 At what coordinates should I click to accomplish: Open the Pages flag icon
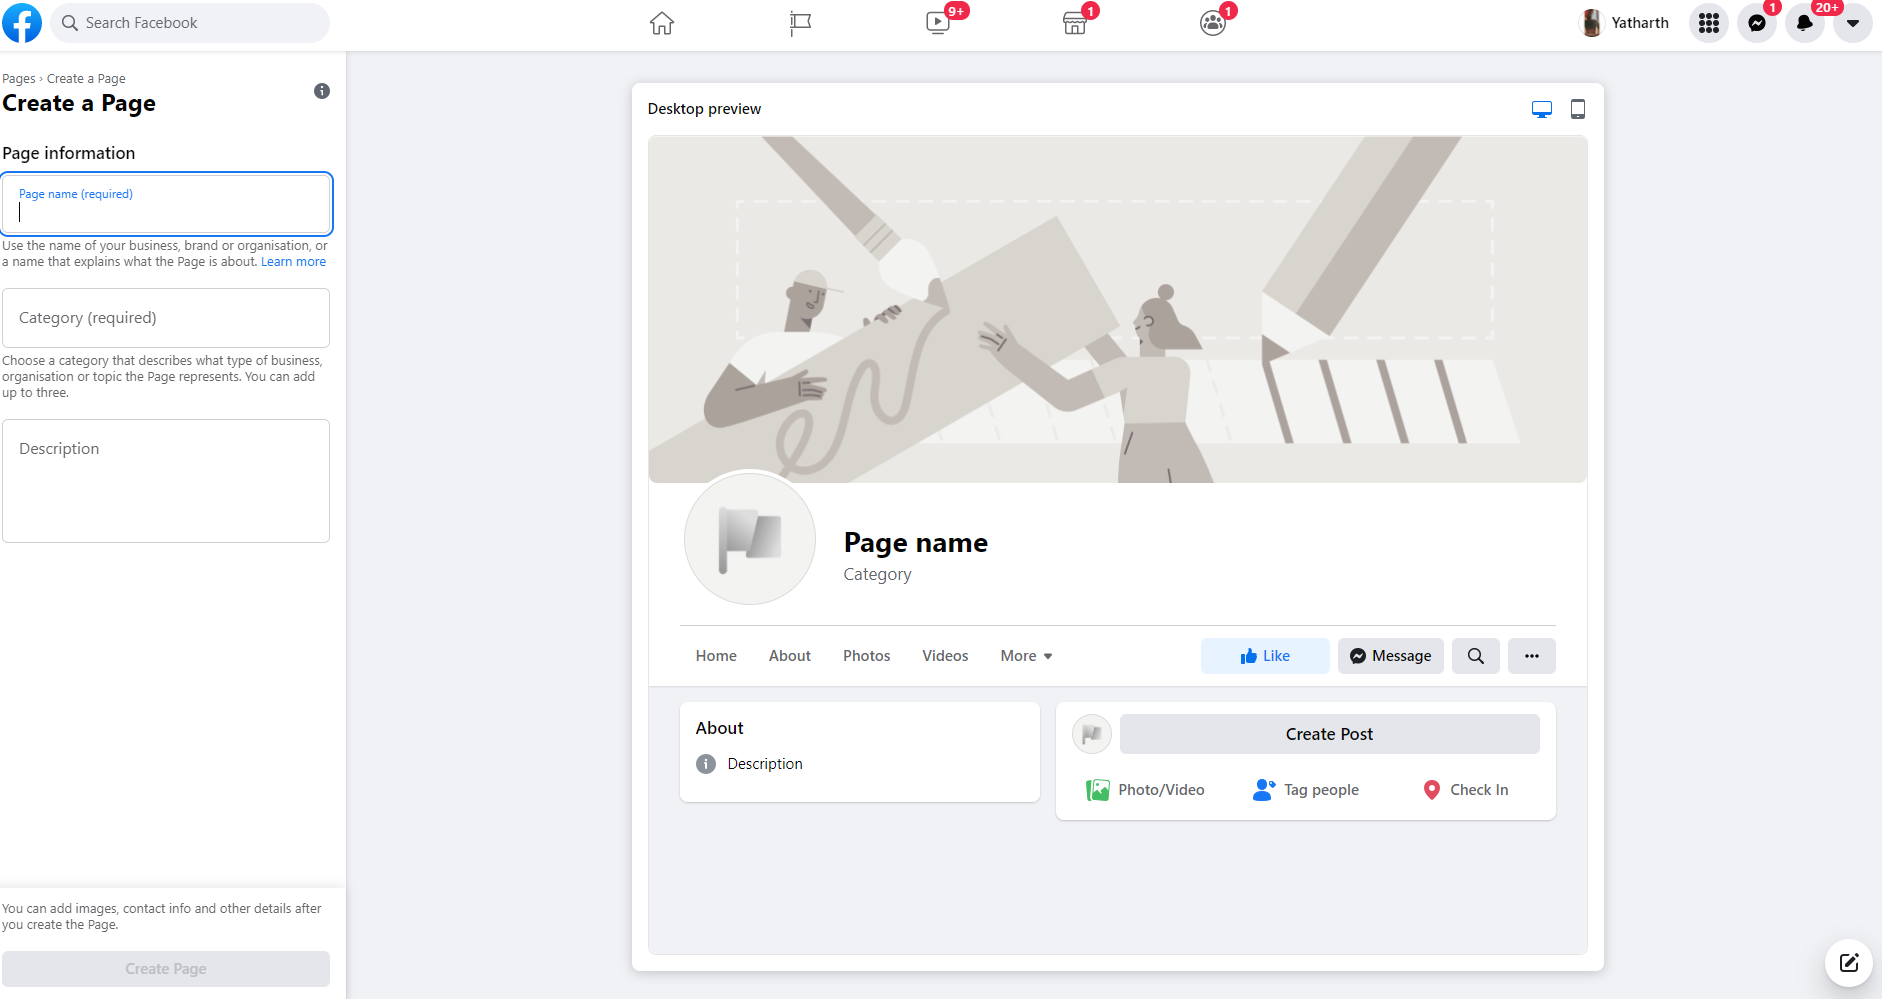click(800, 23)
